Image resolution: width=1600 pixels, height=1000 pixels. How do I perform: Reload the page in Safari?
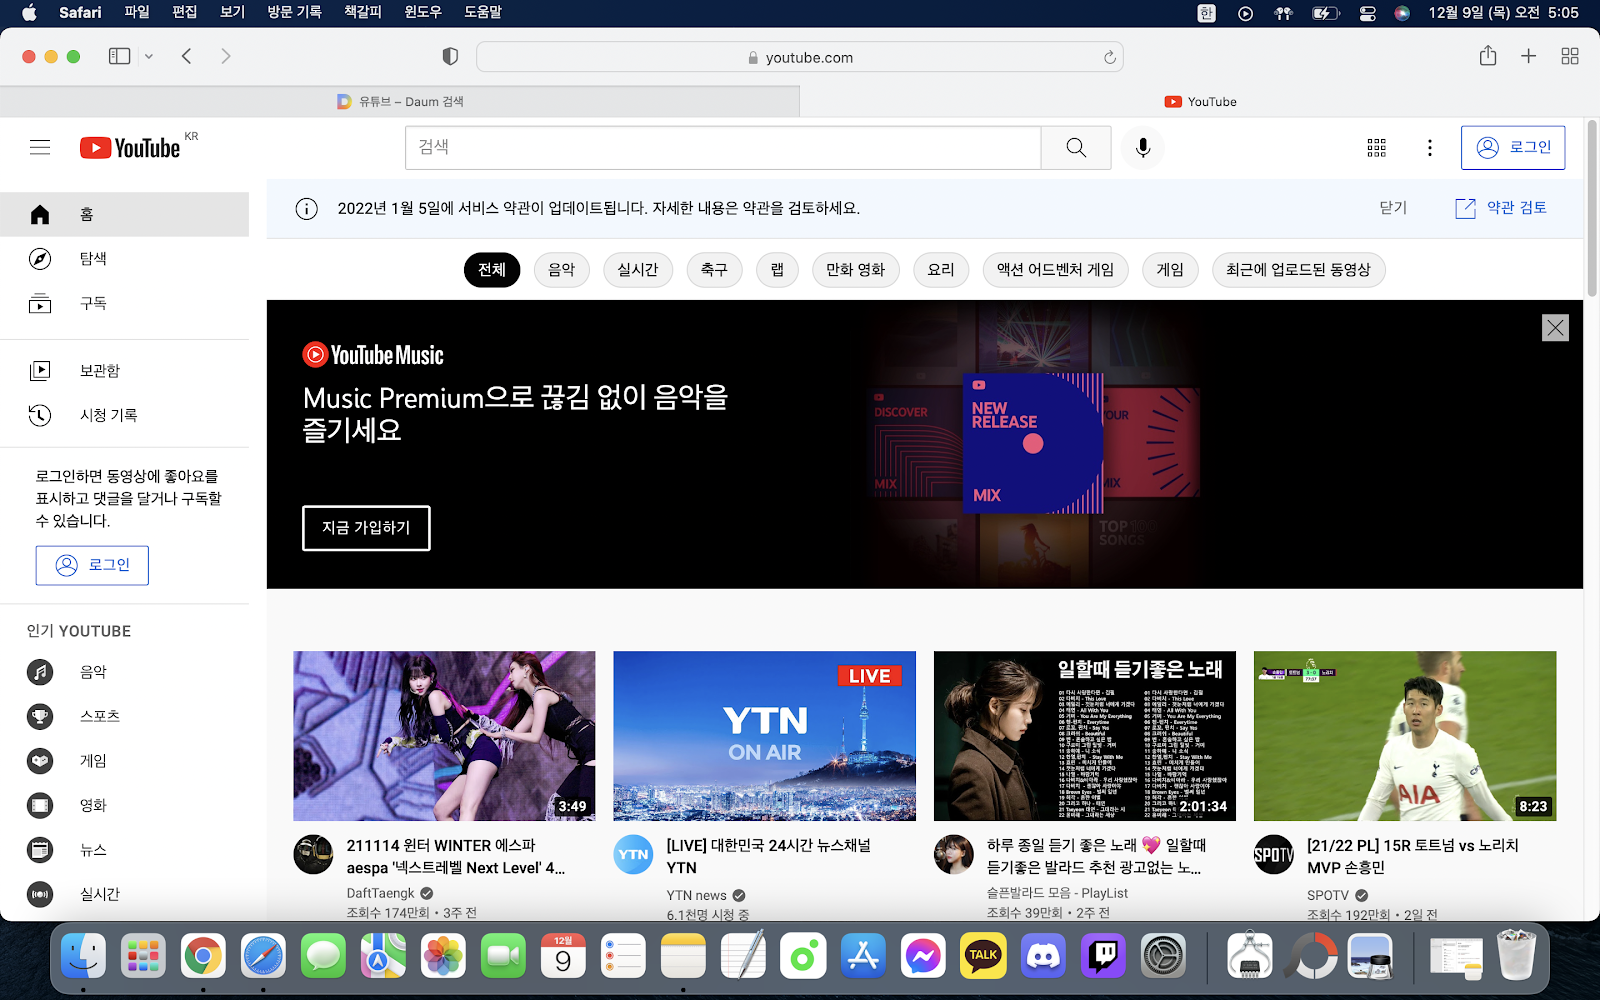click(1109, 58)
